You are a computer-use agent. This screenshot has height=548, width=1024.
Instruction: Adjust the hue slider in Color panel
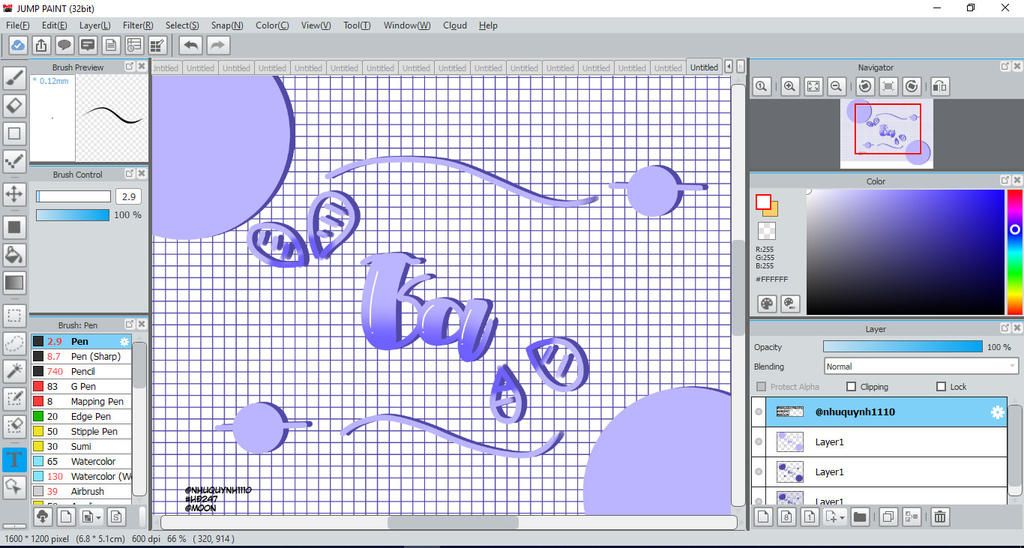point(1014,252)
